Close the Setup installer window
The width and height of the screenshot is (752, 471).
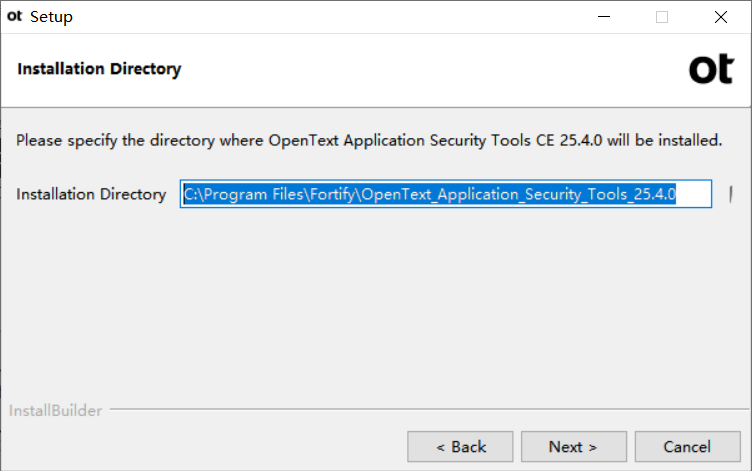click(721, 17)
